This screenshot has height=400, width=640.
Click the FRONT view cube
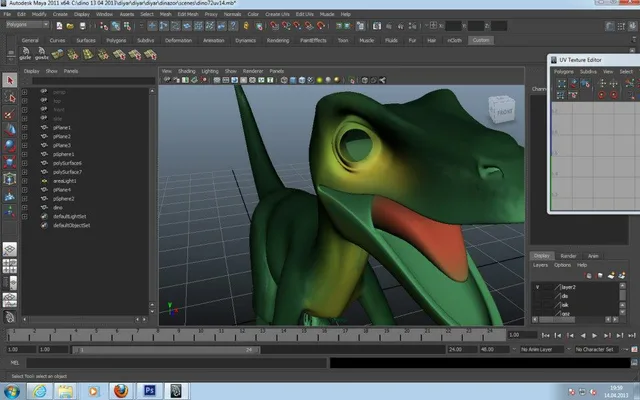tap(502, 110)
